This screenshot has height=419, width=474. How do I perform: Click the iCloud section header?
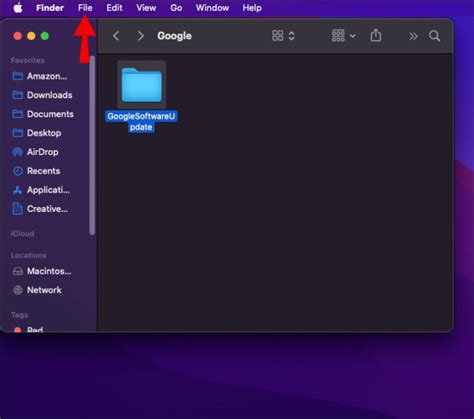(22, 234)
